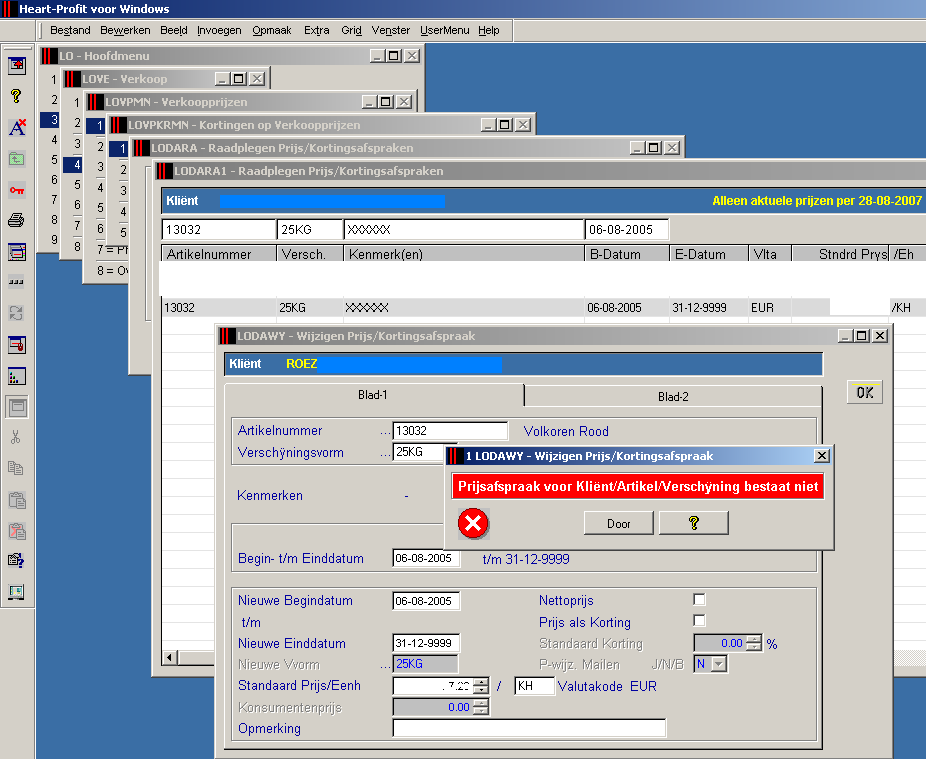Click the scissors cut icon
This screenshot has height=759, width=926.
pos(17,438)
